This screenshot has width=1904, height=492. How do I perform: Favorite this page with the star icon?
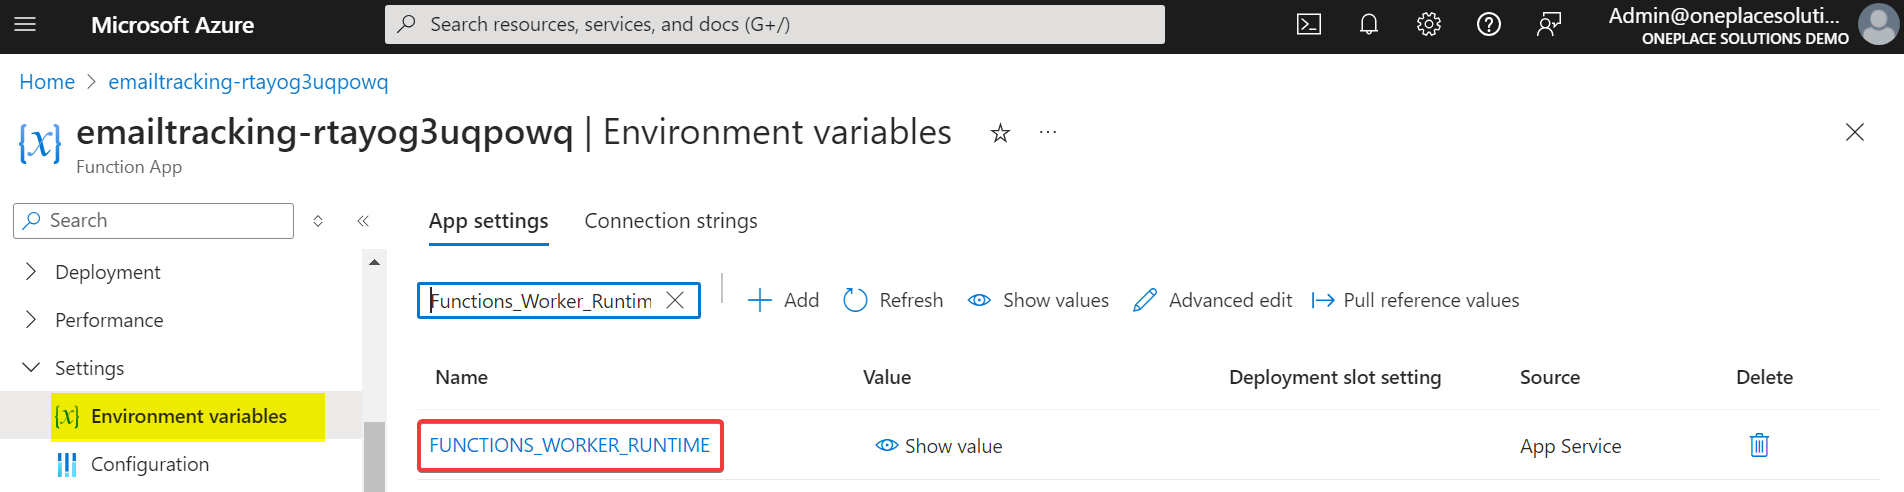(1000, 133)
